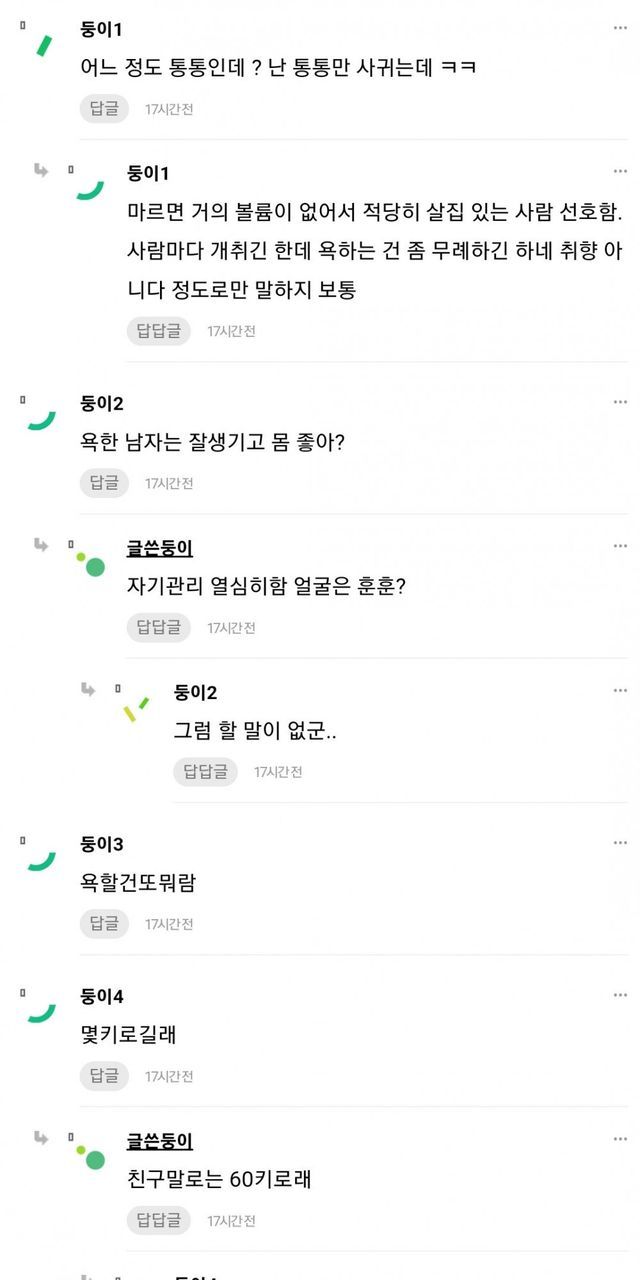
Task: Expand options for 친구말로는 60키로래 reply
Action: pyautogui.click(x=620, y=1140)
